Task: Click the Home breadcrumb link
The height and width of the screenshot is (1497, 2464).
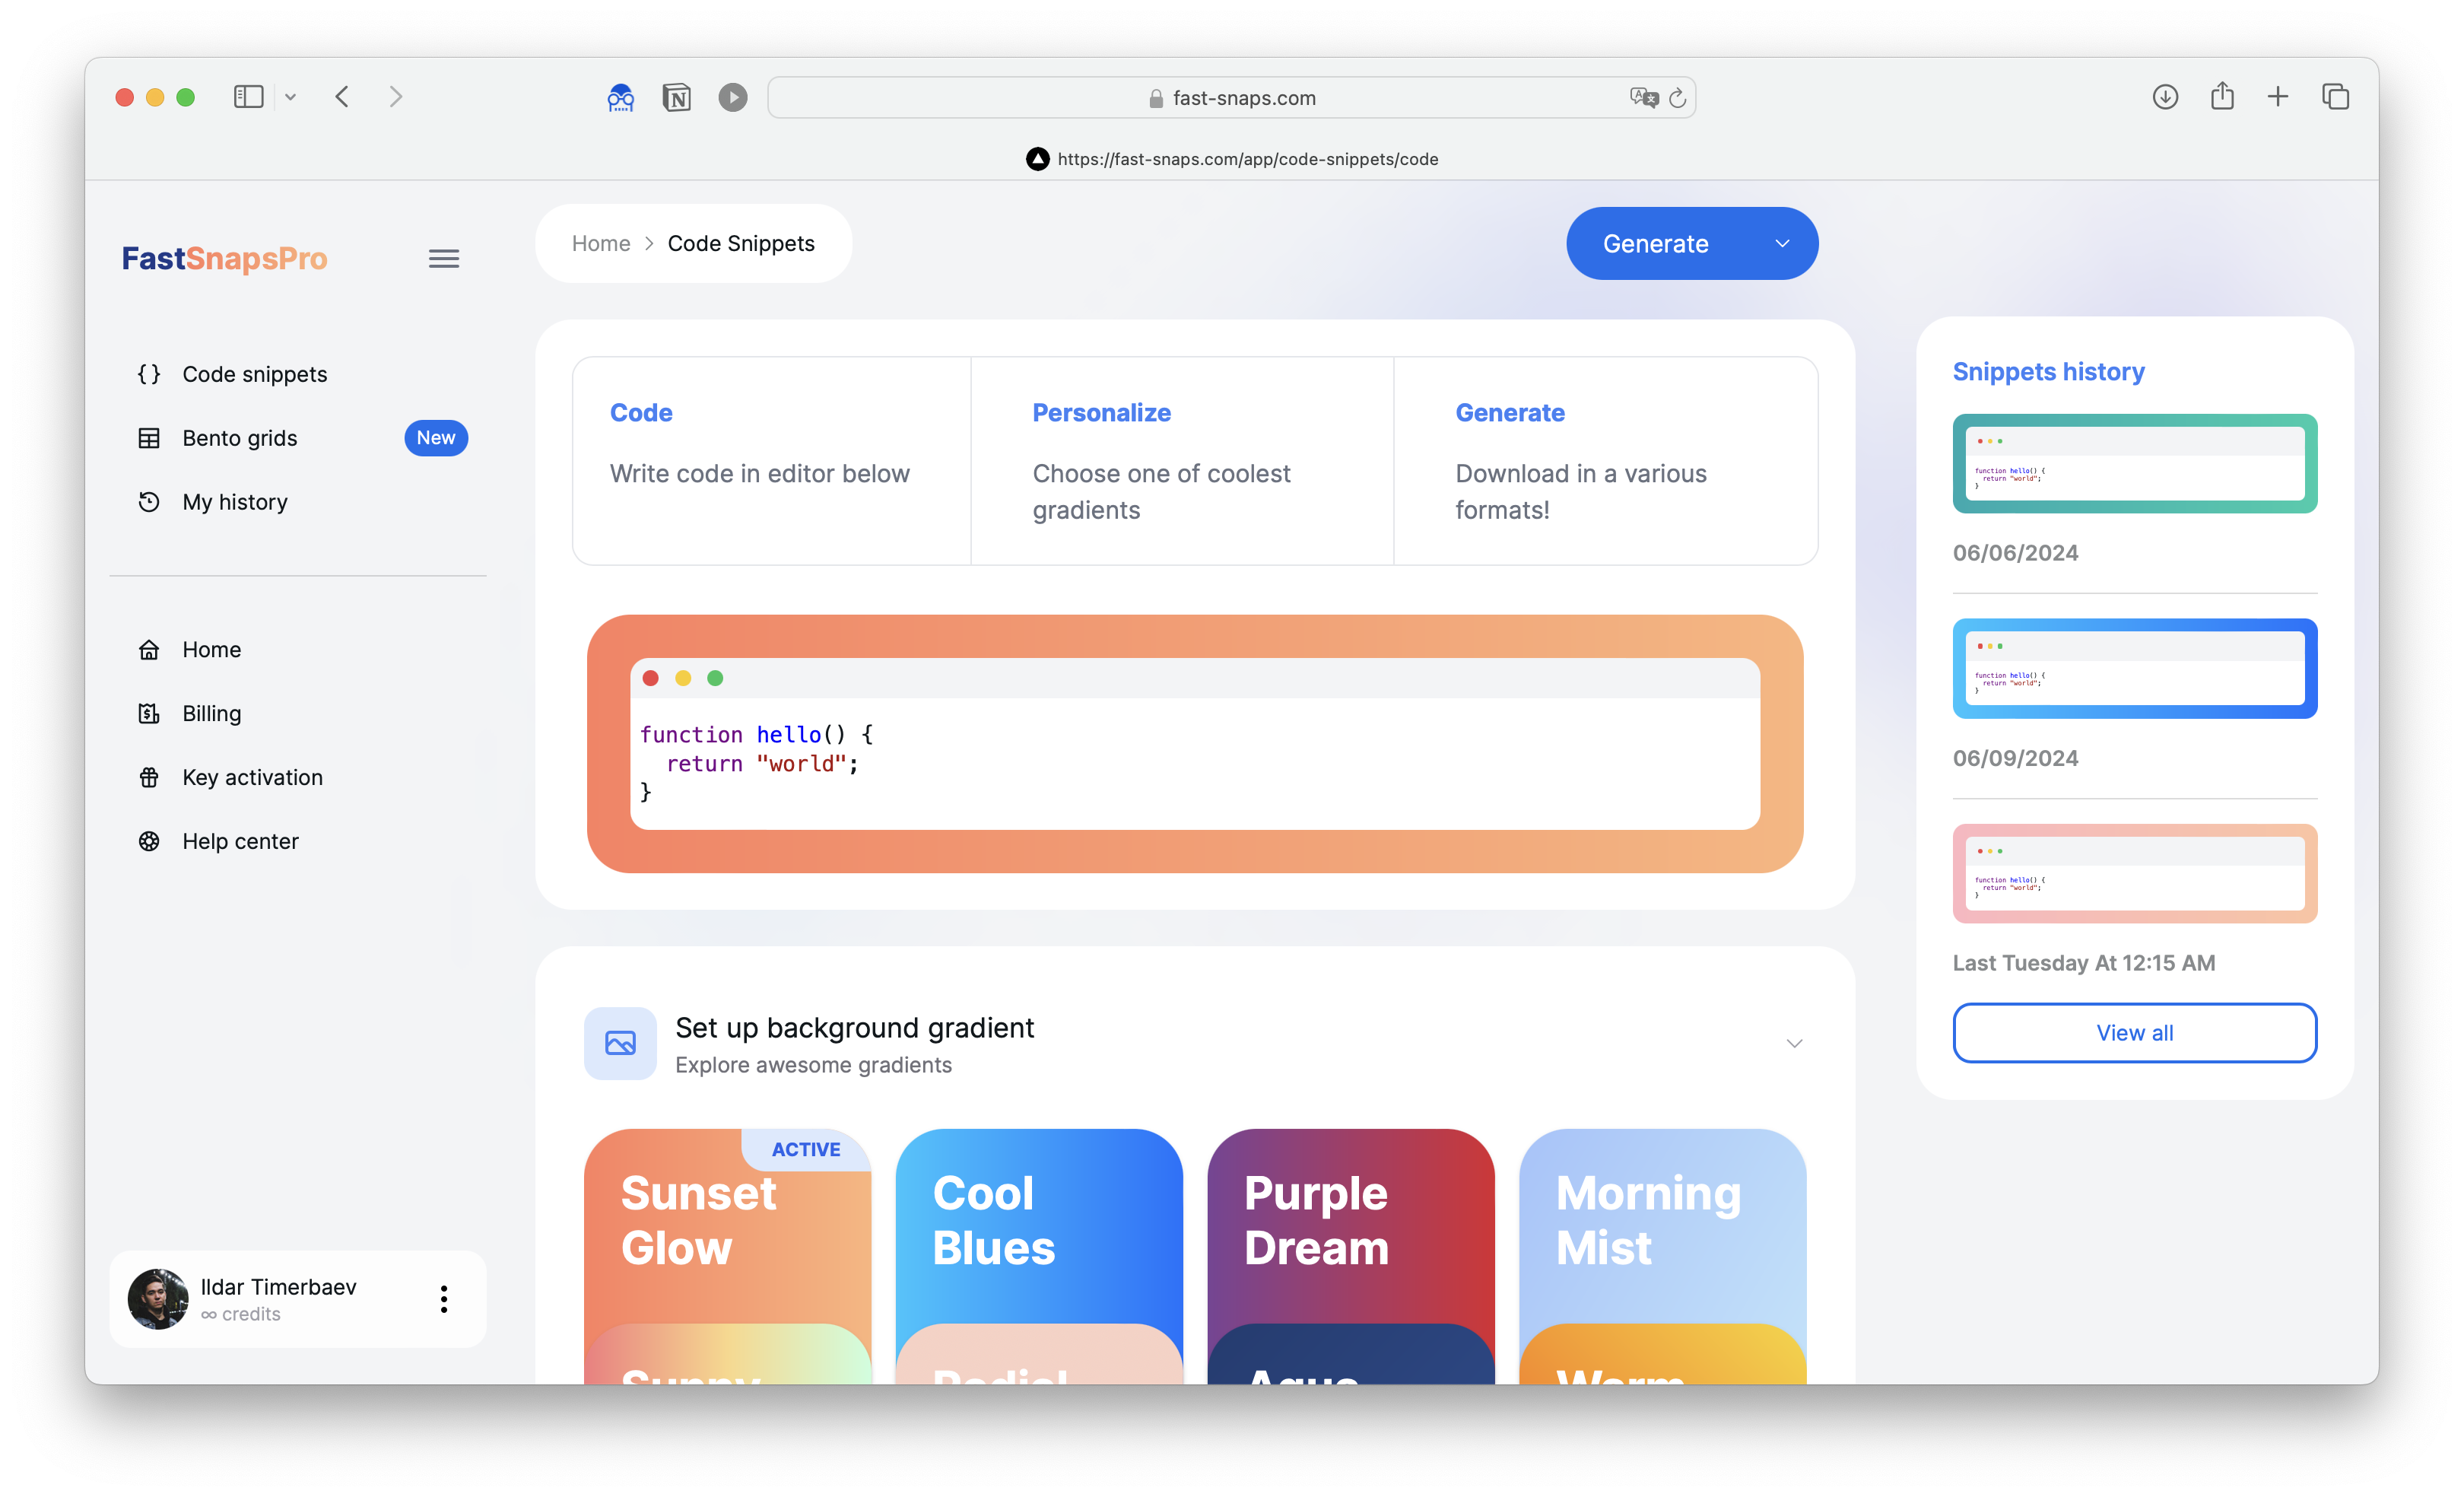Action: (x=601, y=244)
